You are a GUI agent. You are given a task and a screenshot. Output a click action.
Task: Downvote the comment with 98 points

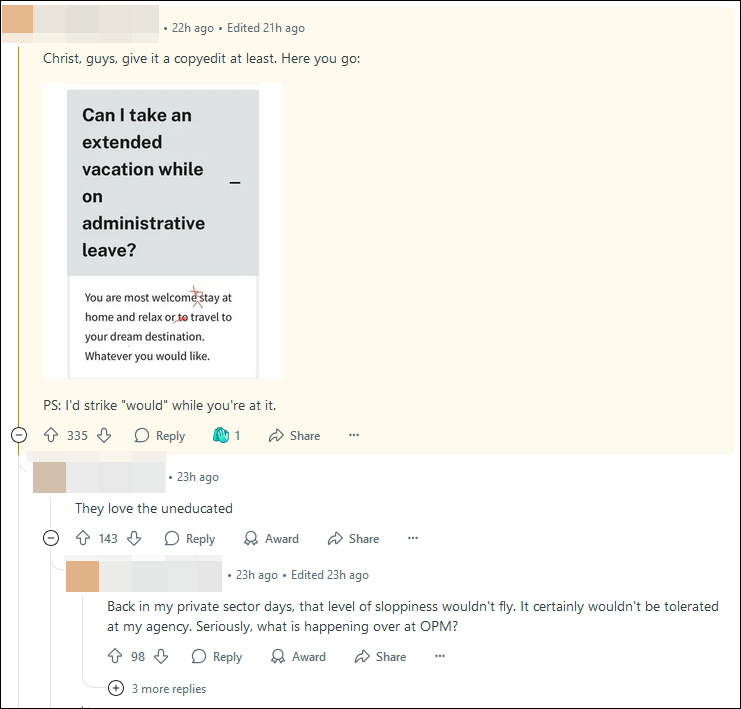[x=161, y=657]
